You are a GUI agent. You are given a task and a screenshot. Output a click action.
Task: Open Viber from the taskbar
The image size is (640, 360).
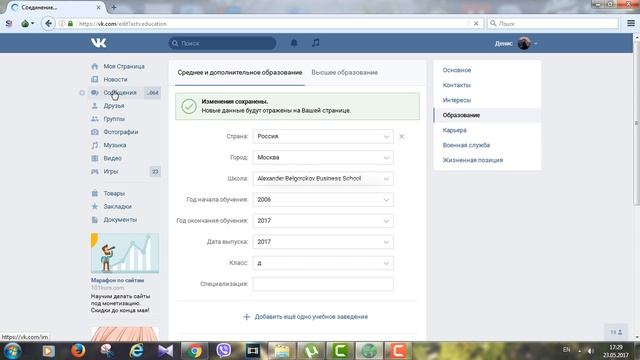[x=223, y=351]
